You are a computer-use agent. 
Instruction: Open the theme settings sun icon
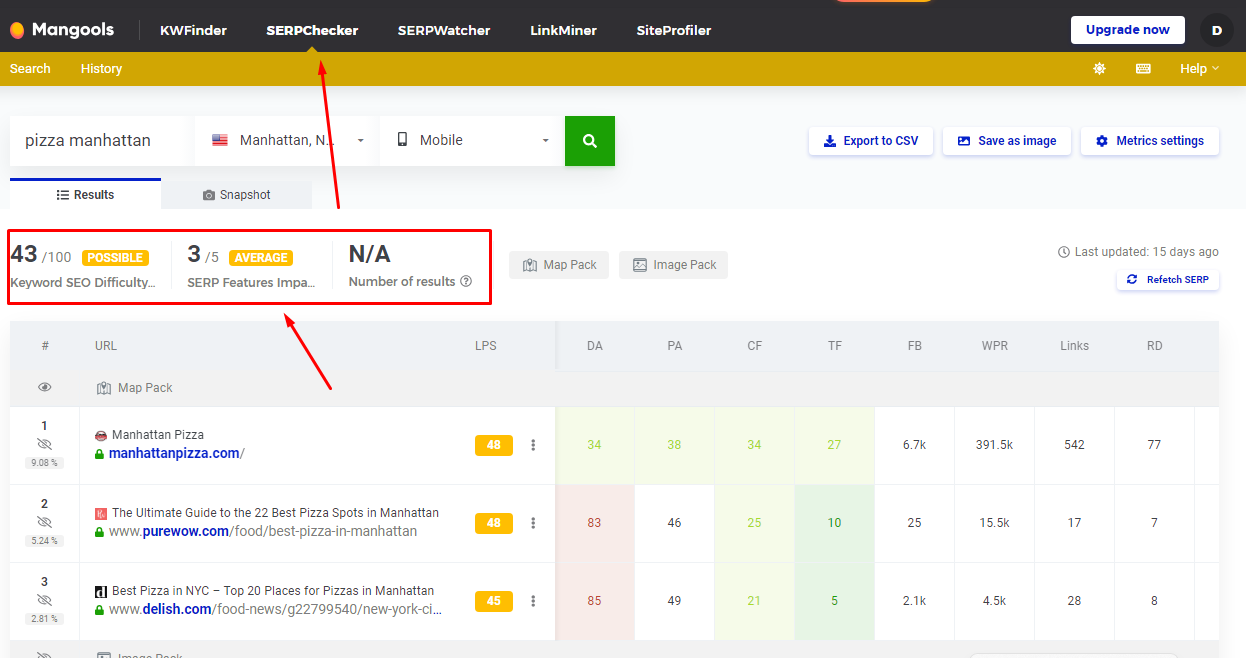[1100, 69]
